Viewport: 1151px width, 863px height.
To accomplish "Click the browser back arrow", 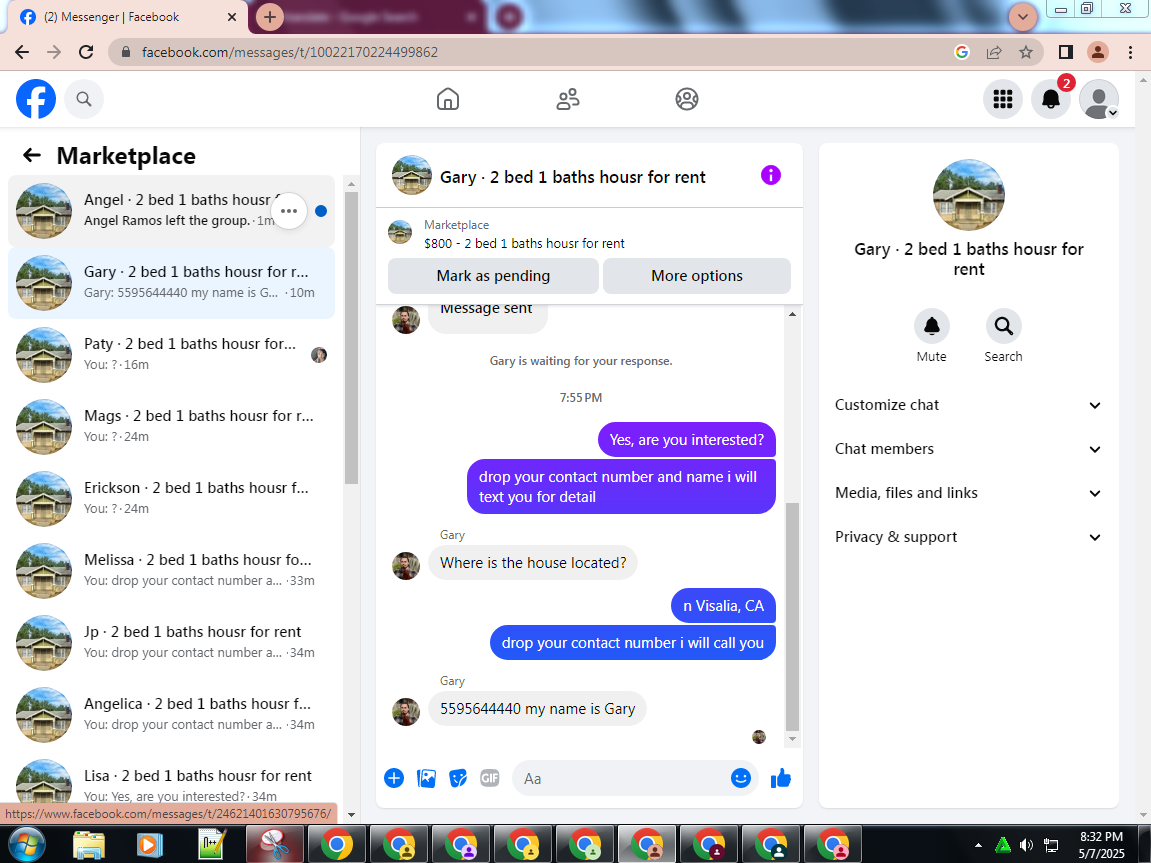I will point(22,52).
